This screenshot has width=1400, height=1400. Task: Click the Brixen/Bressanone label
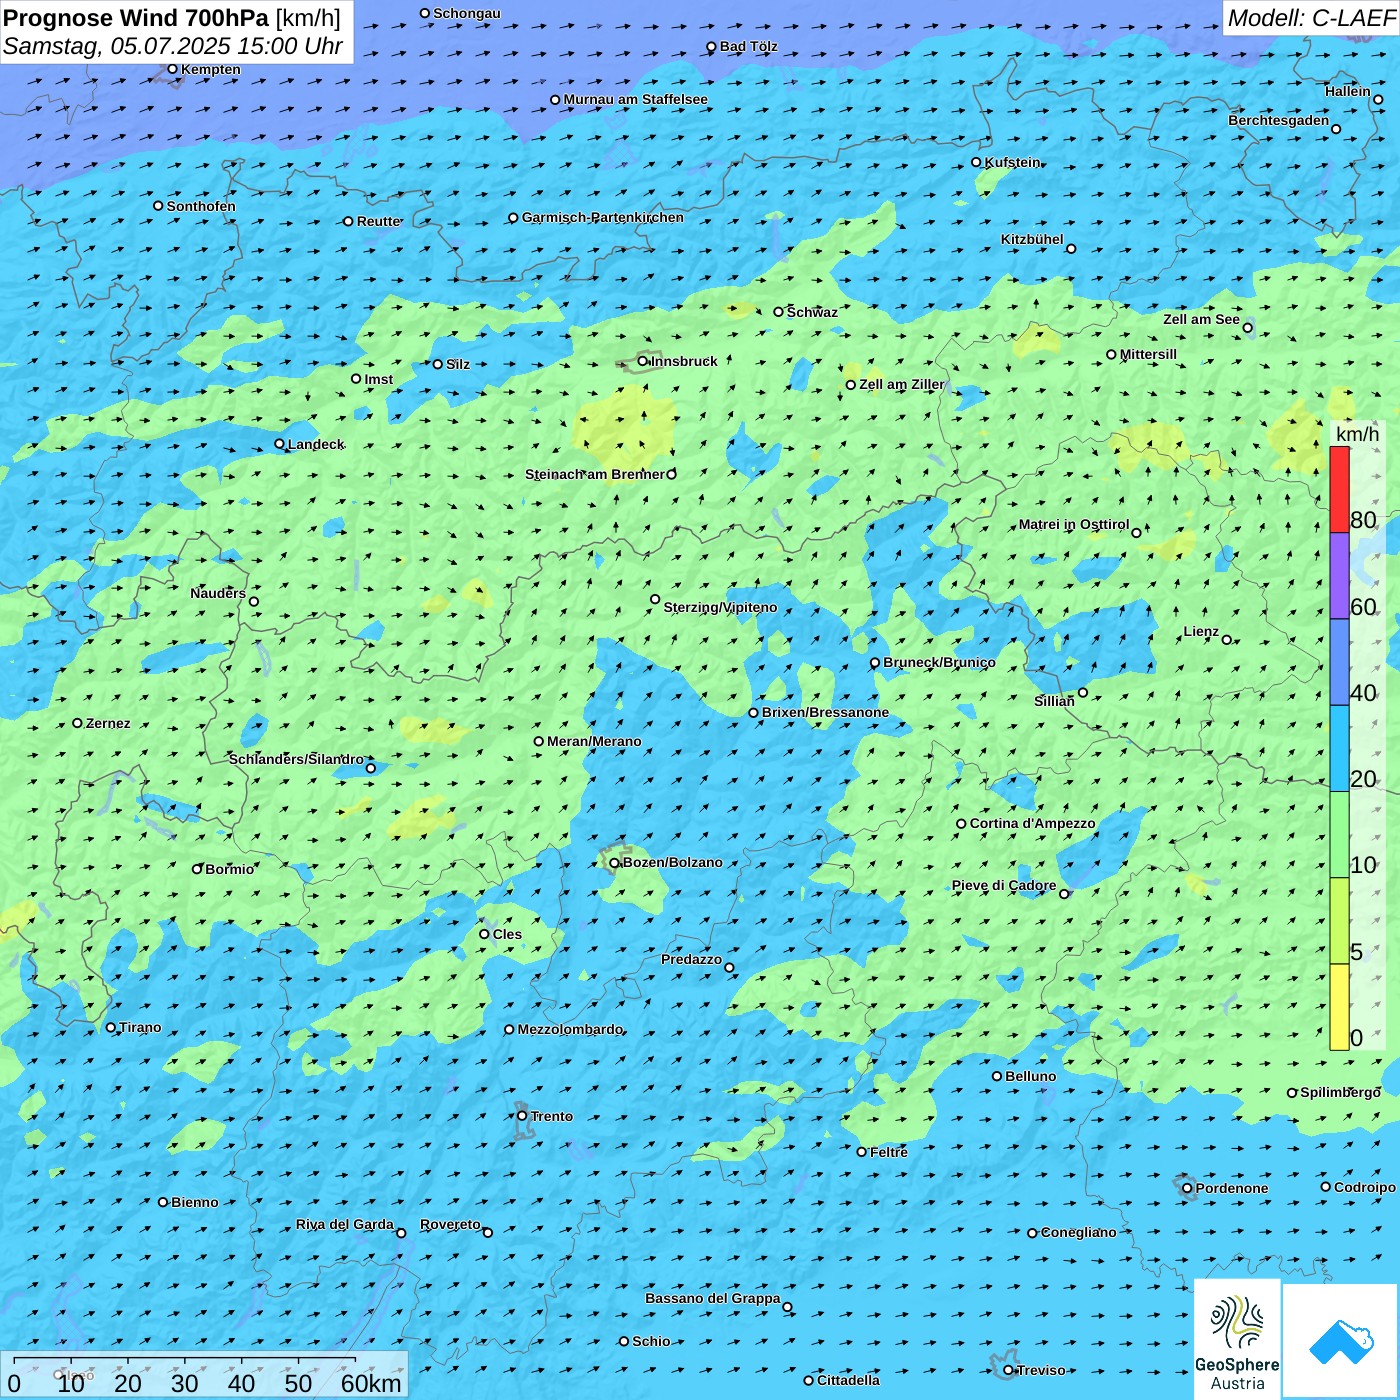(x=825, y=713)
